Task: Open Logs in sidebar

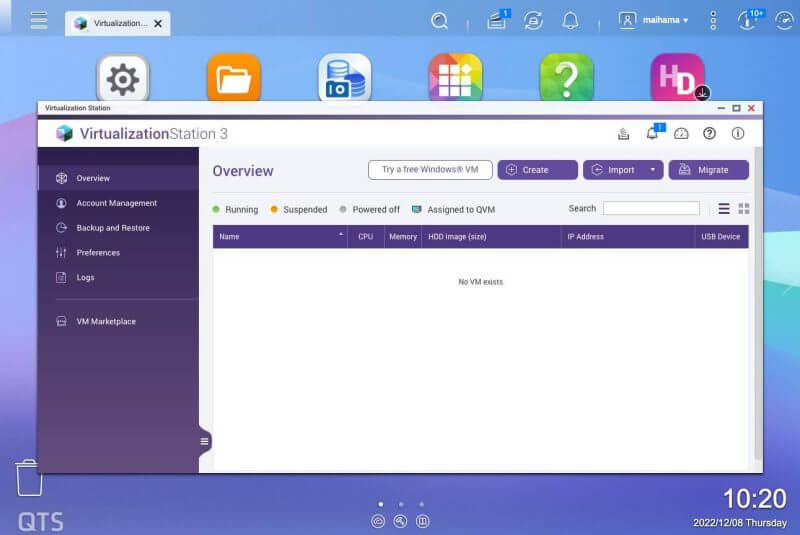Action: coord(118,277)
